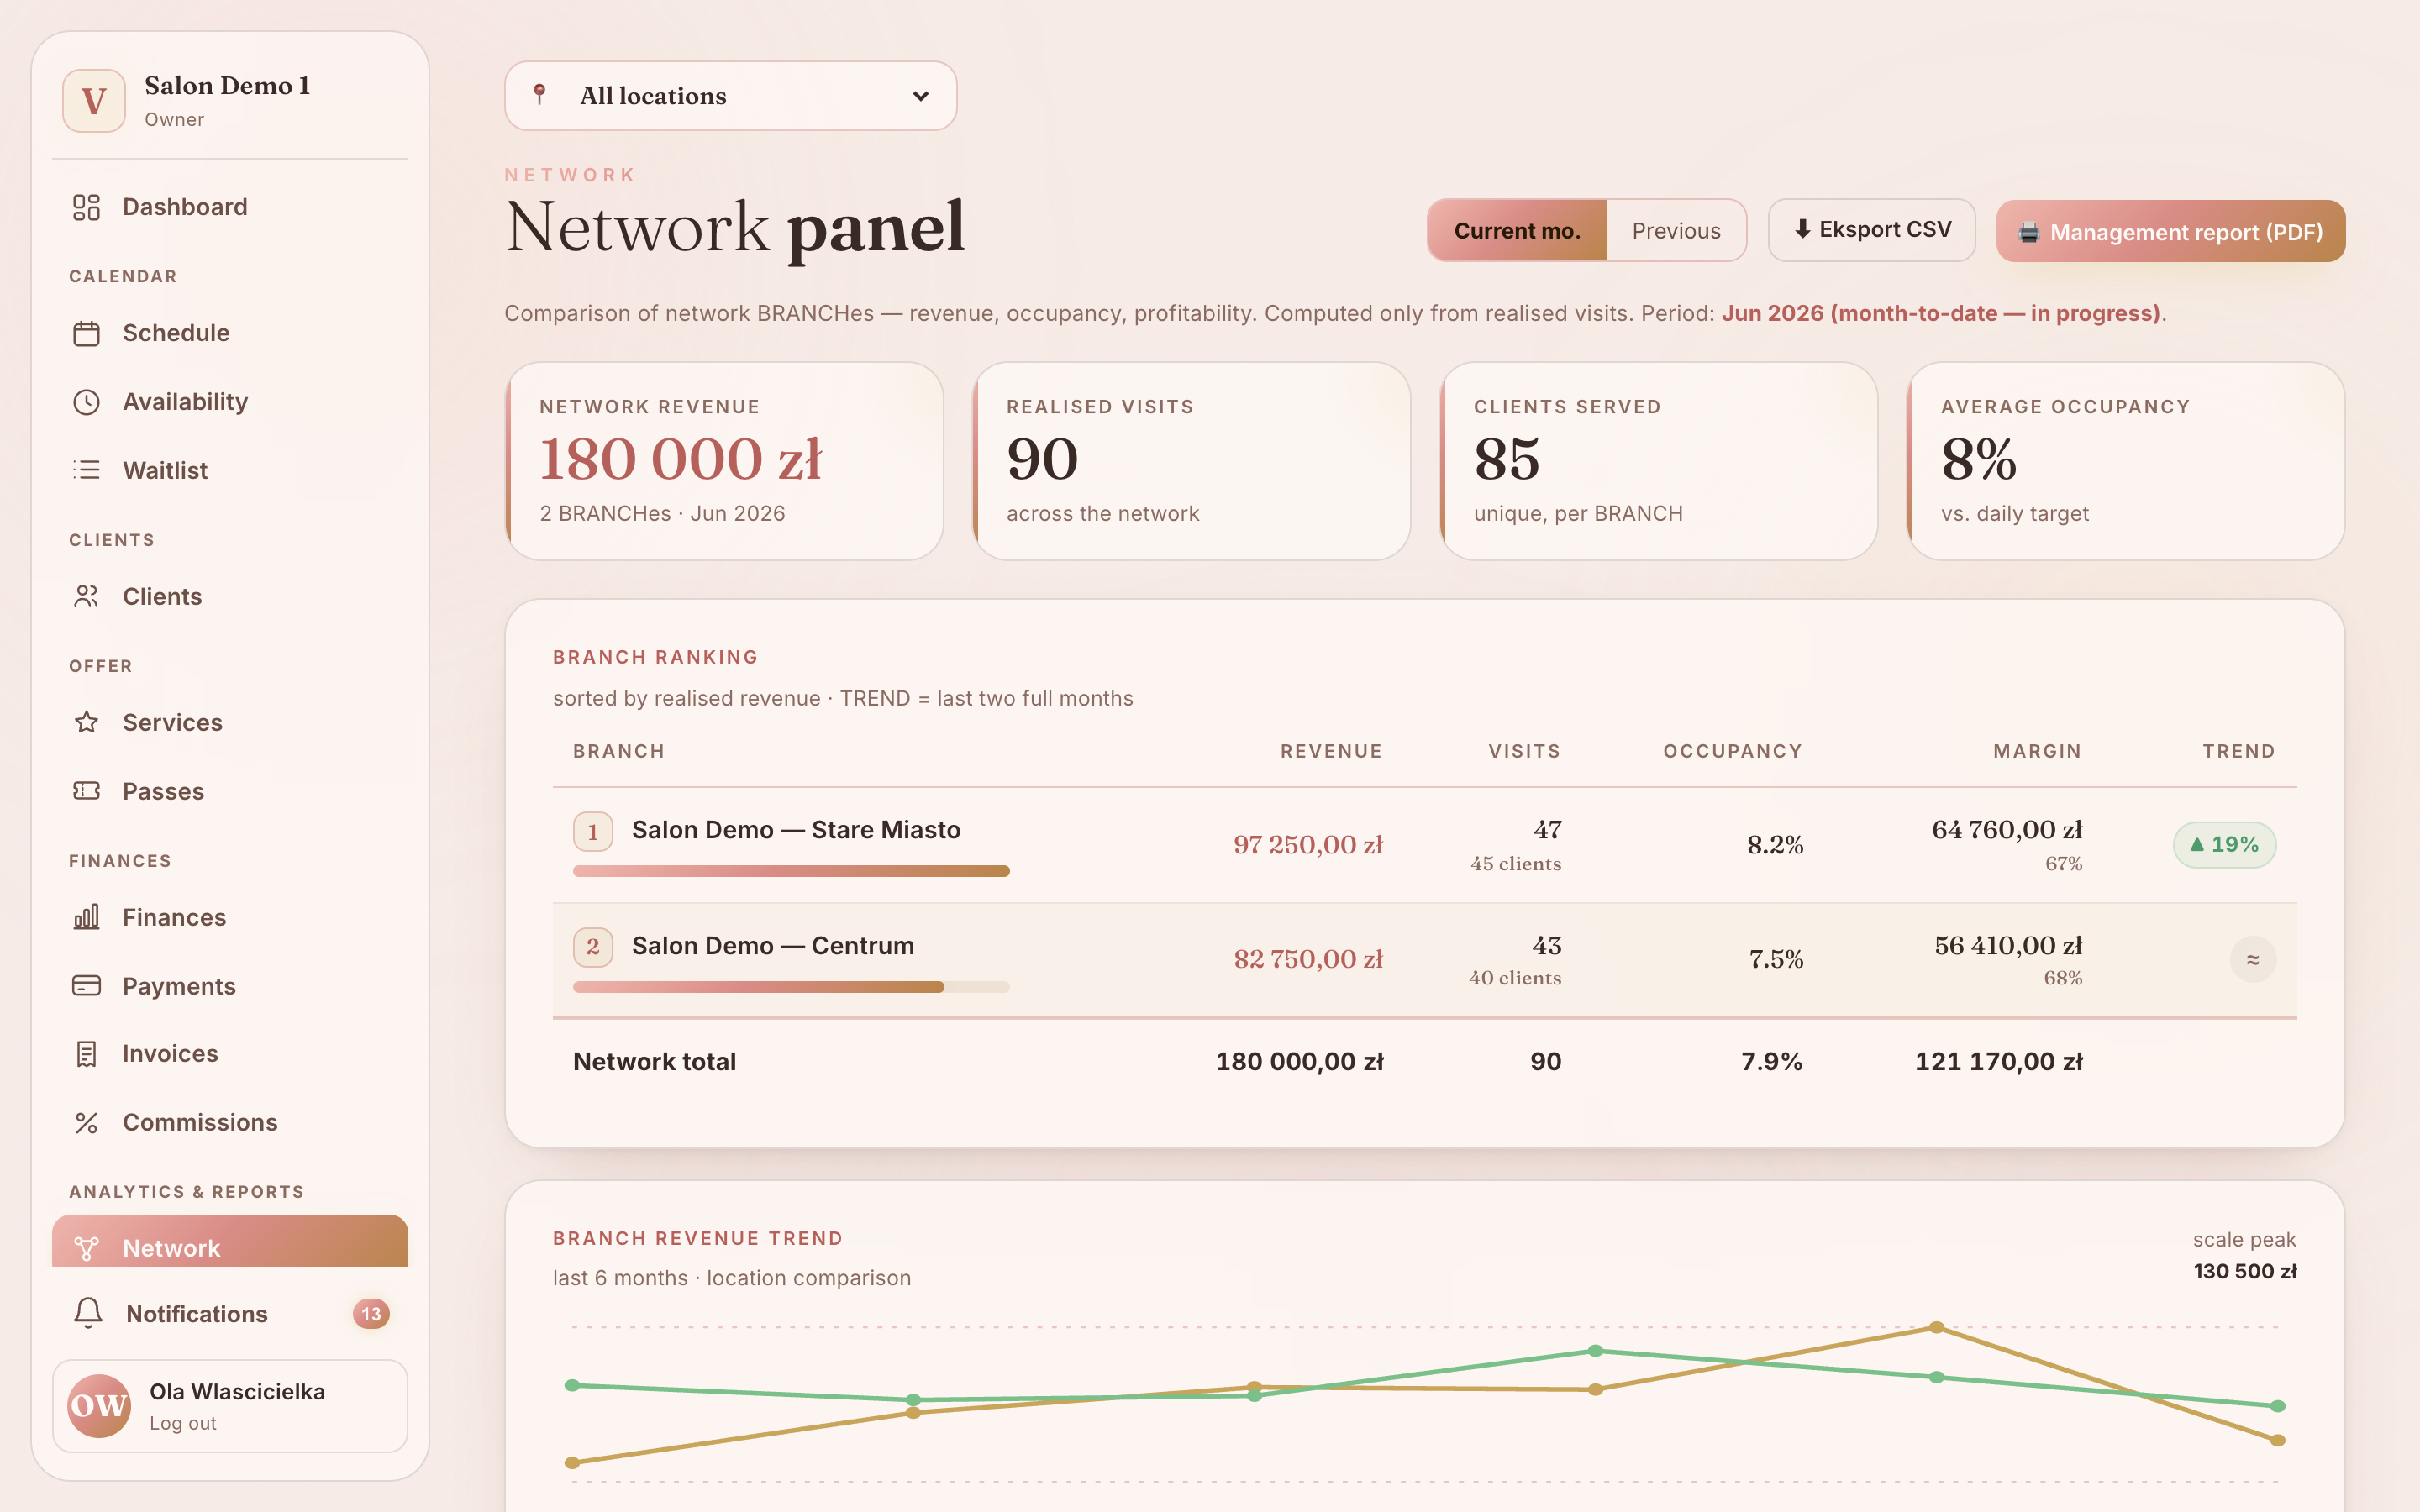Click the location pin icon

pyautogui.click(x=540, y=95)
